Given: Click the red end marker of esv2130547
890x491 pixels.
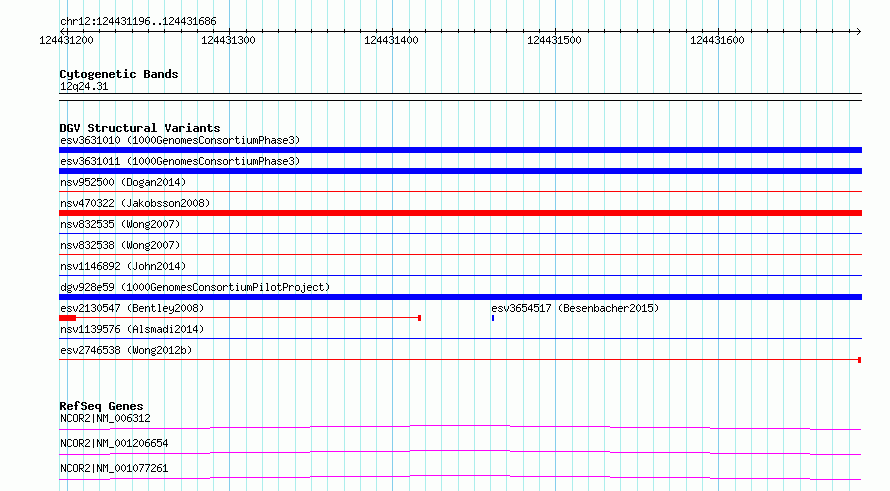Looking at the screenshot, I should (419, 318).
